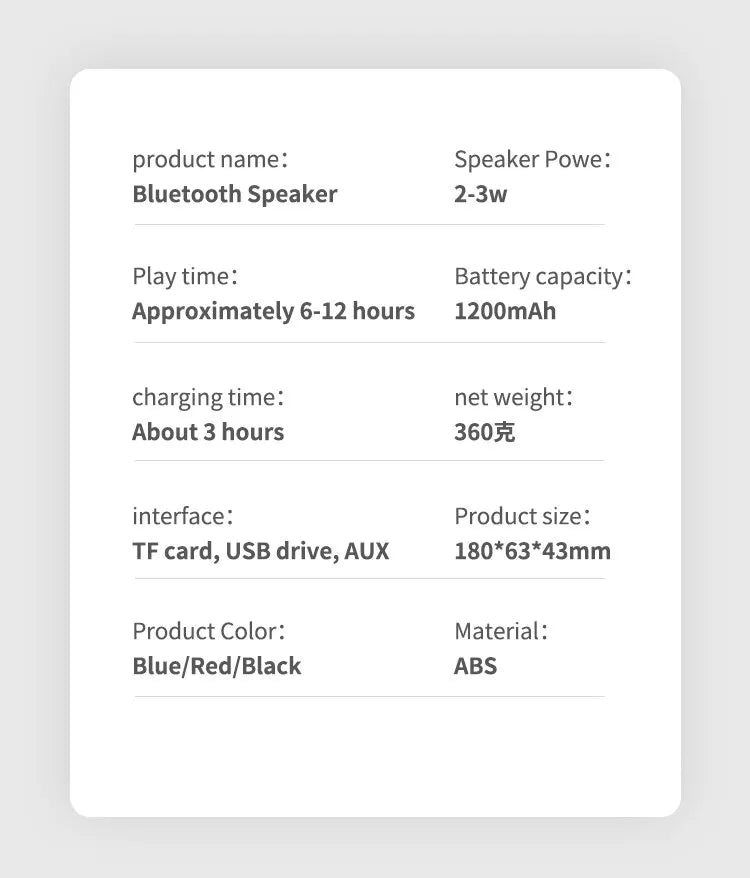Select the "180*63*43mm" size value

click(532, 550)
